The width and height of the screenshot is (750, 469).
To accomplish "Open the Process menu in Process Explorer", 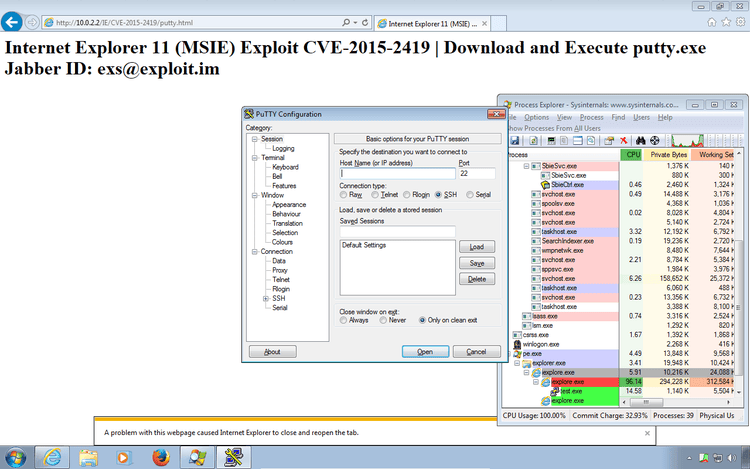I will (x=592, y=117).
